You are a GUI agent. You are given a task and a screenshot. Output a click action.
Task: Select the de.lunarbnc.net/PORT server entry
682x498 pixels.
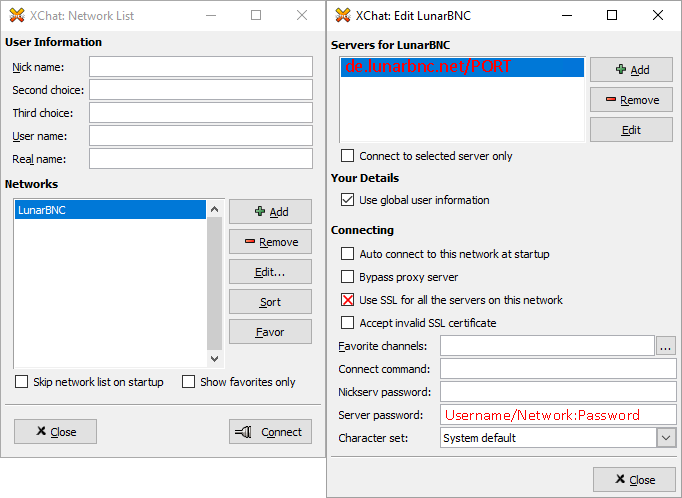tap(462, 67)
